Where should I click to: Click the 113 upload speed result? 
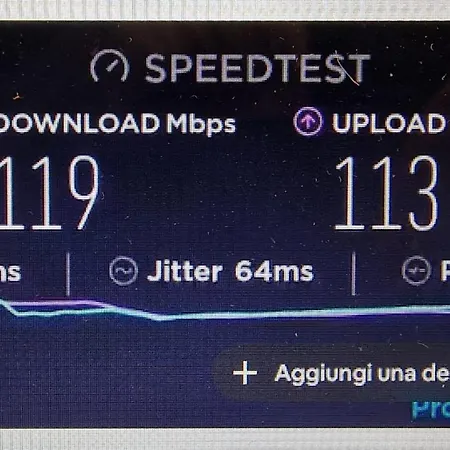click(x=386, y=193)
